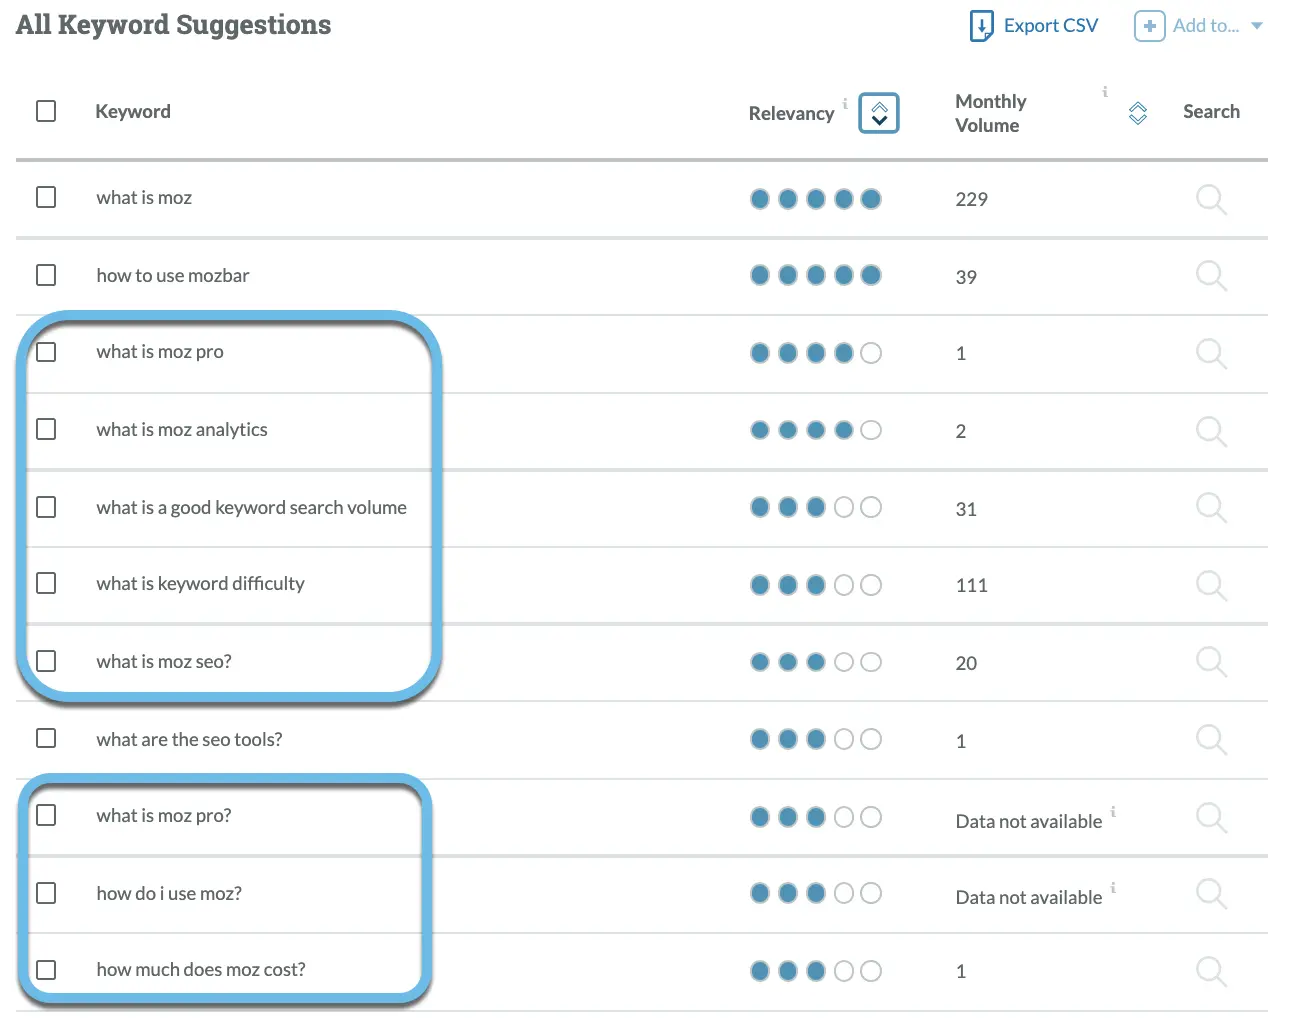Click the keyword text 'what is a good keyword search volume'

tap(251, 508)
